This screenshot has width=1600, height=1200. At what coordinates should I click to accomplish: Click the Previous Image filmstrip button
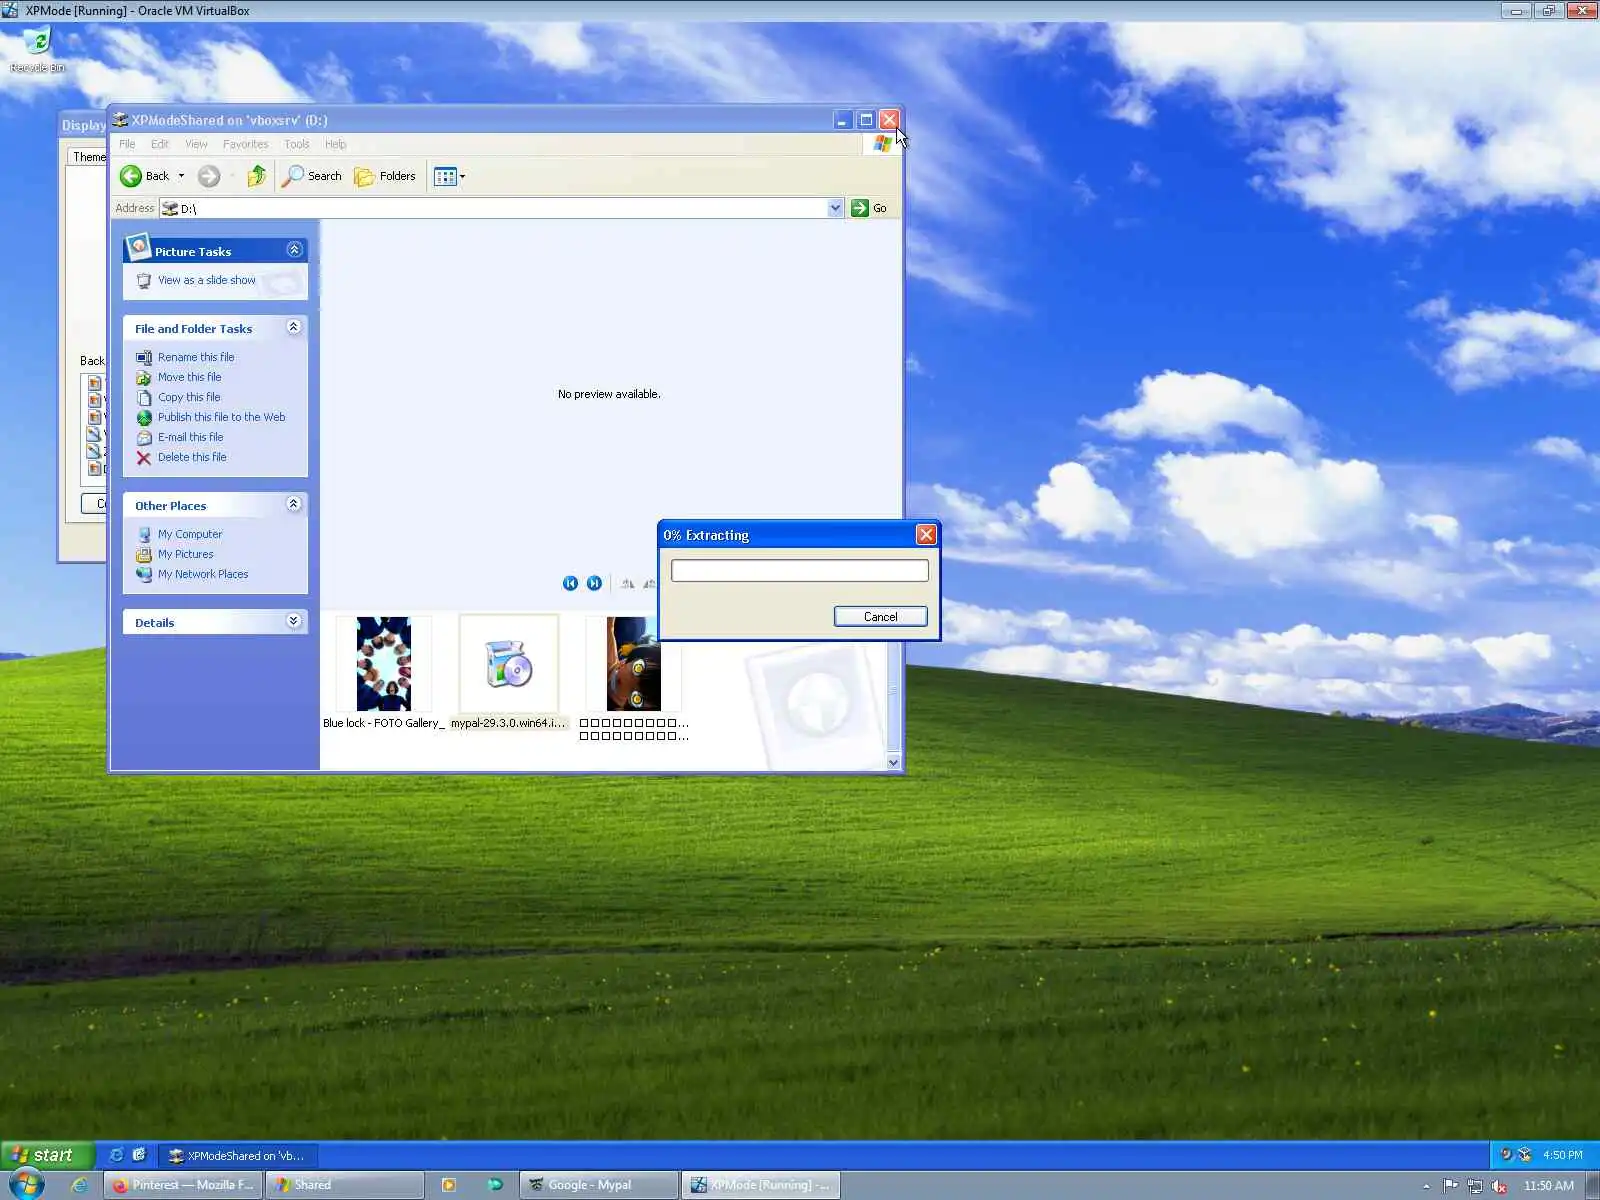570,583
